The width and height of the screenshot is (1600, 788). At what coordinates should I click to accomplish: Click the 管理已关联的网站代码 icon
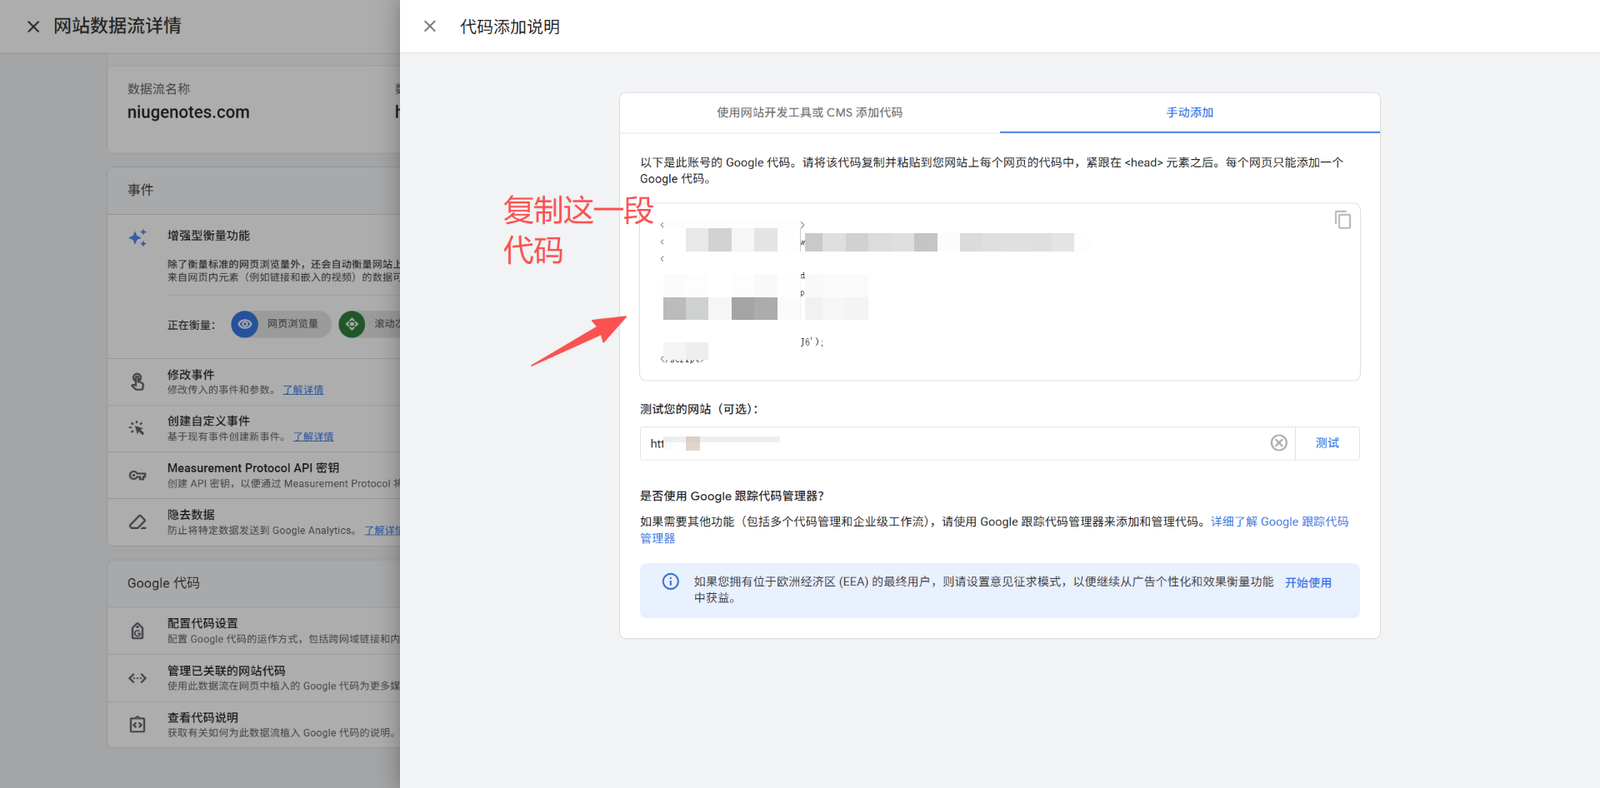138,678
